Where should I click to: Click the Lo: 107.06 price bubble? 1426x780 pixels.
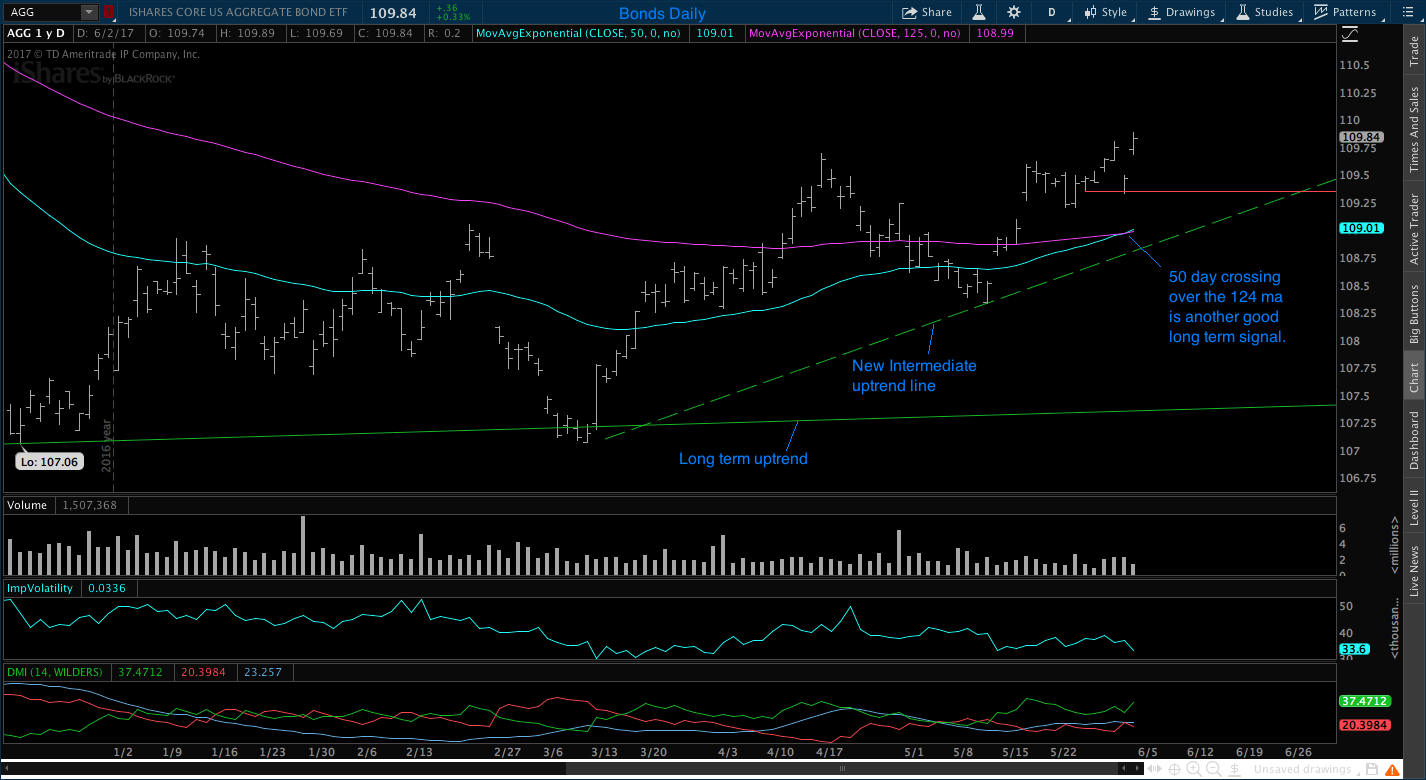click(x=48, y=462)
